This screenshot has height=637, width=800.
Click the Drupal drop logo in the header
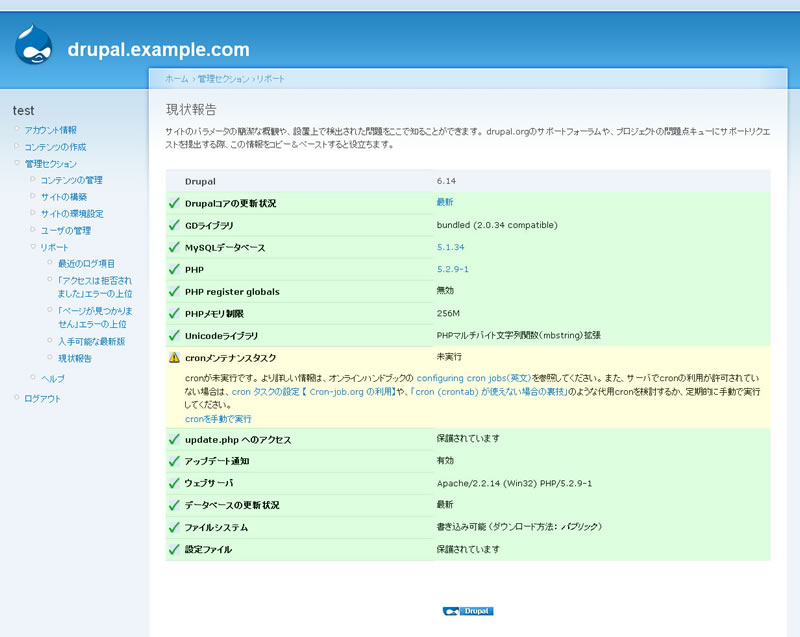[x=34, y=45]
